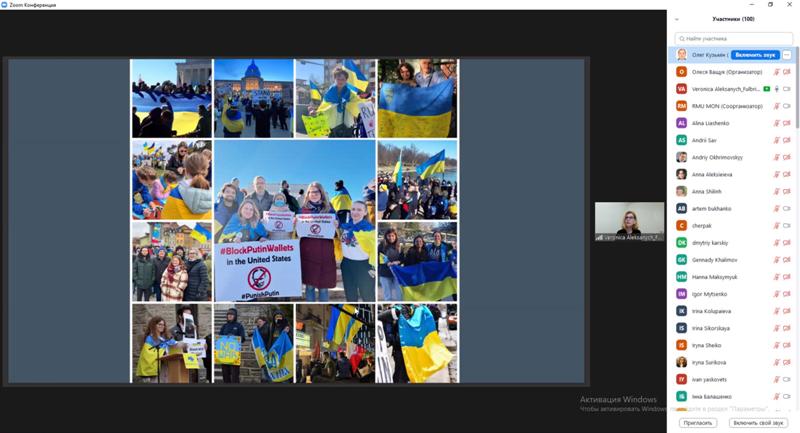Click the orange 'O' avatar of Олеся Ващук
The image size is (800, 433).
click(682, 72)
